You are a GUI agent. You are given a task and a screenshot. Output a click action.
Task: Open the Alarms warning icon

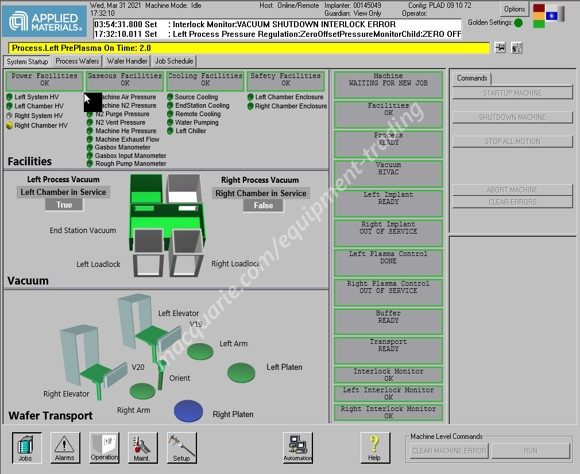point(65,448)
